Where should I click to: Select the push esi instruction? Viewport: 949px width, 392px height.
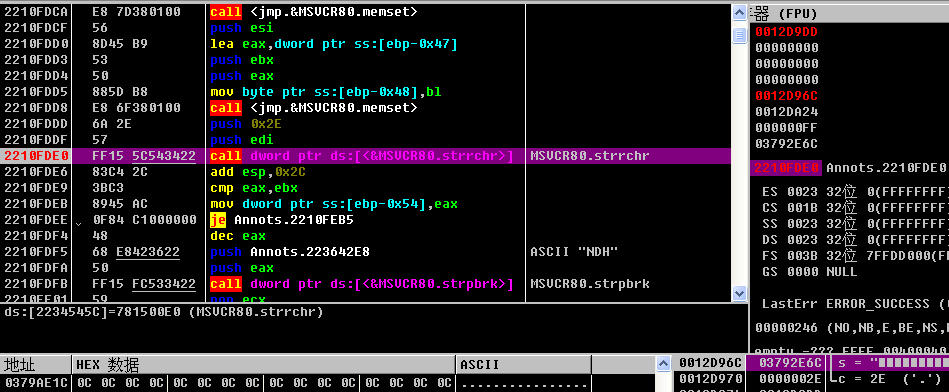point(241,28)
